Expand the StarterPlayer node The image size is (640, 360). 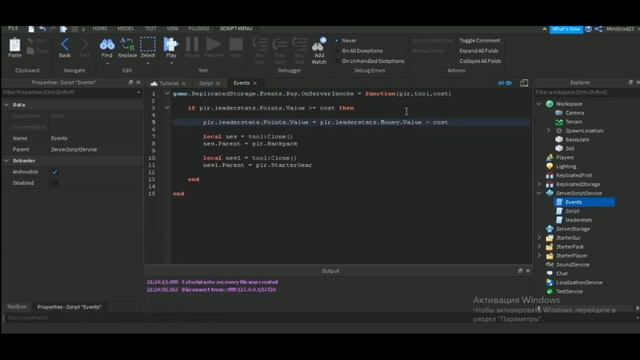click(540, 256)
